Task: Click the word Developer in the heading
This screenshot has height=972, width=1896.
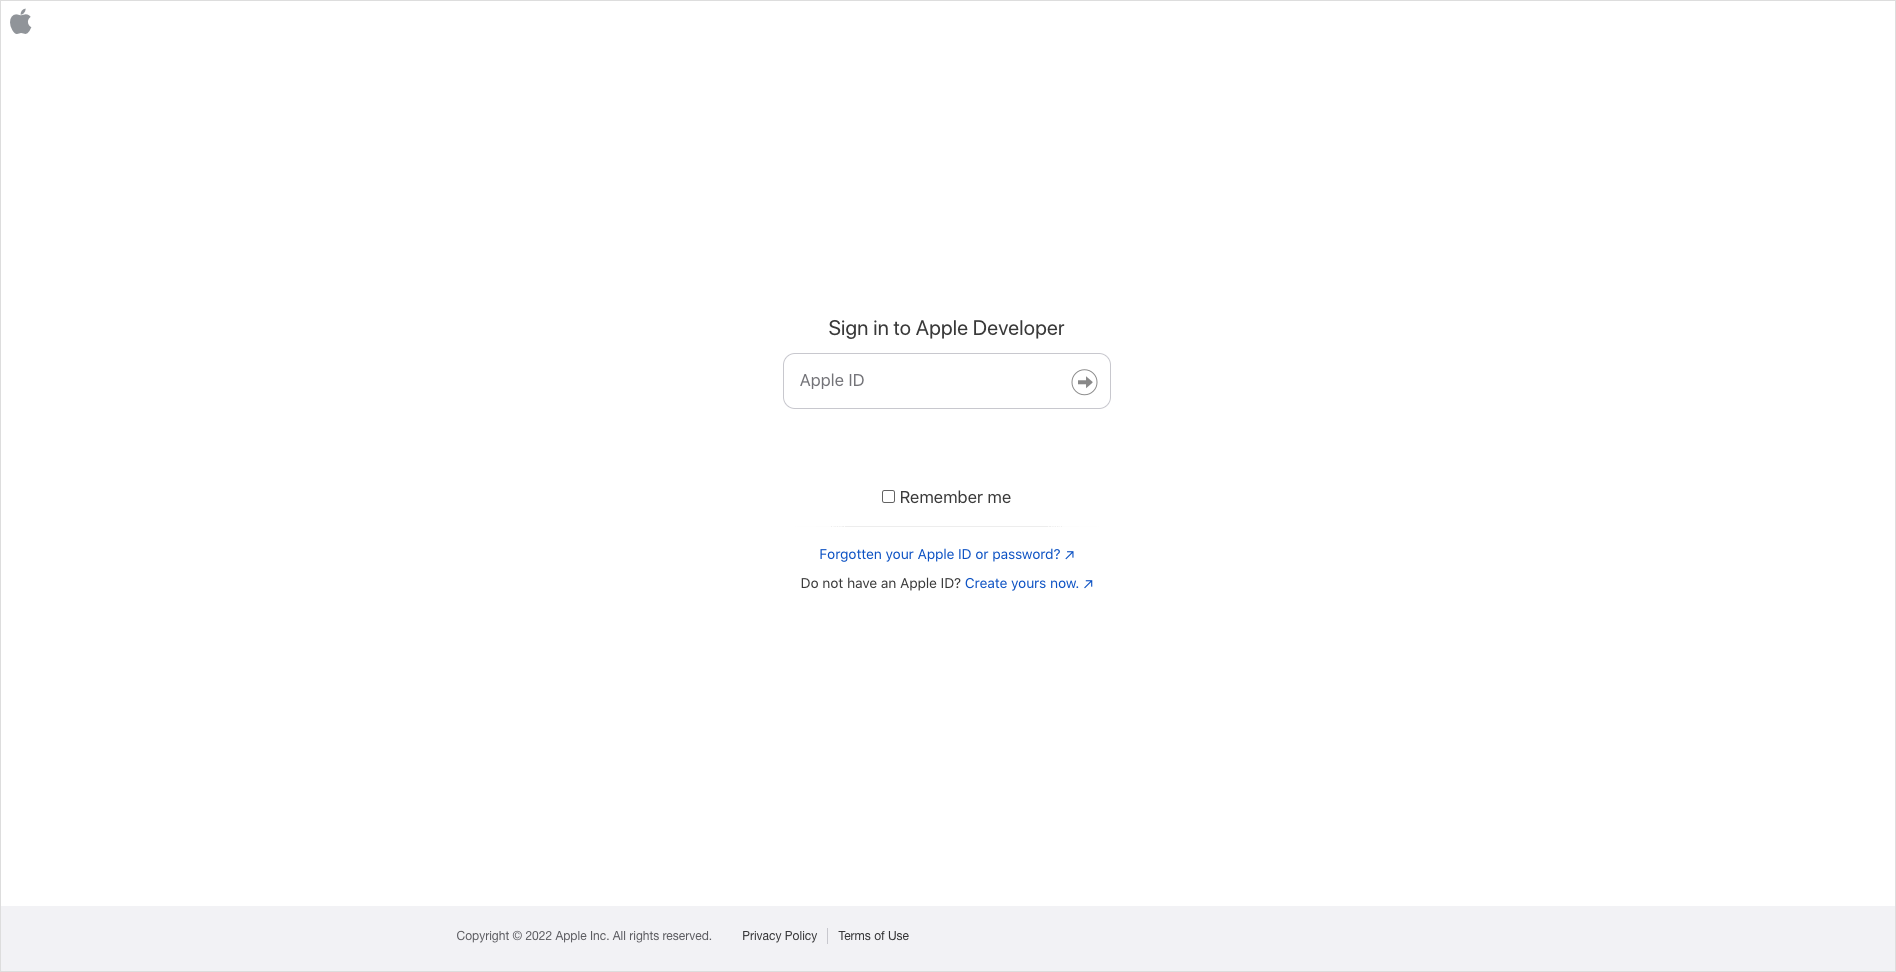Action: click(x=1018, y=328)
